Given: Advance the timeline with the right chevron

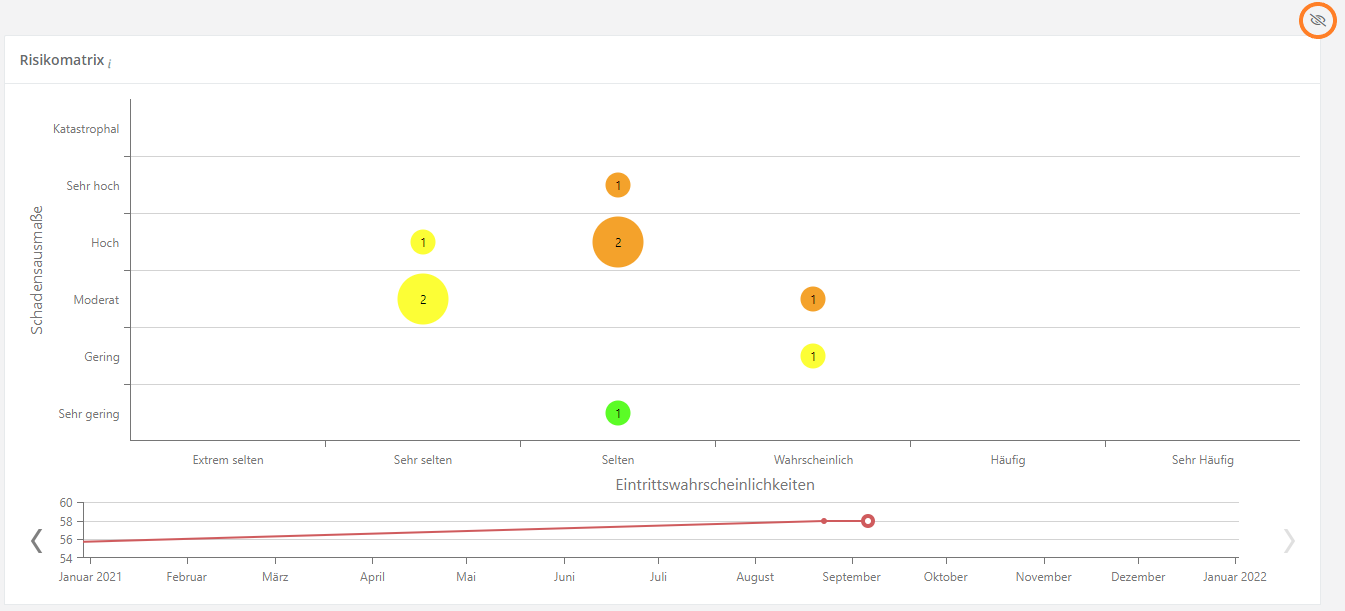Looking at the screenshot, I should point(1289,541).
